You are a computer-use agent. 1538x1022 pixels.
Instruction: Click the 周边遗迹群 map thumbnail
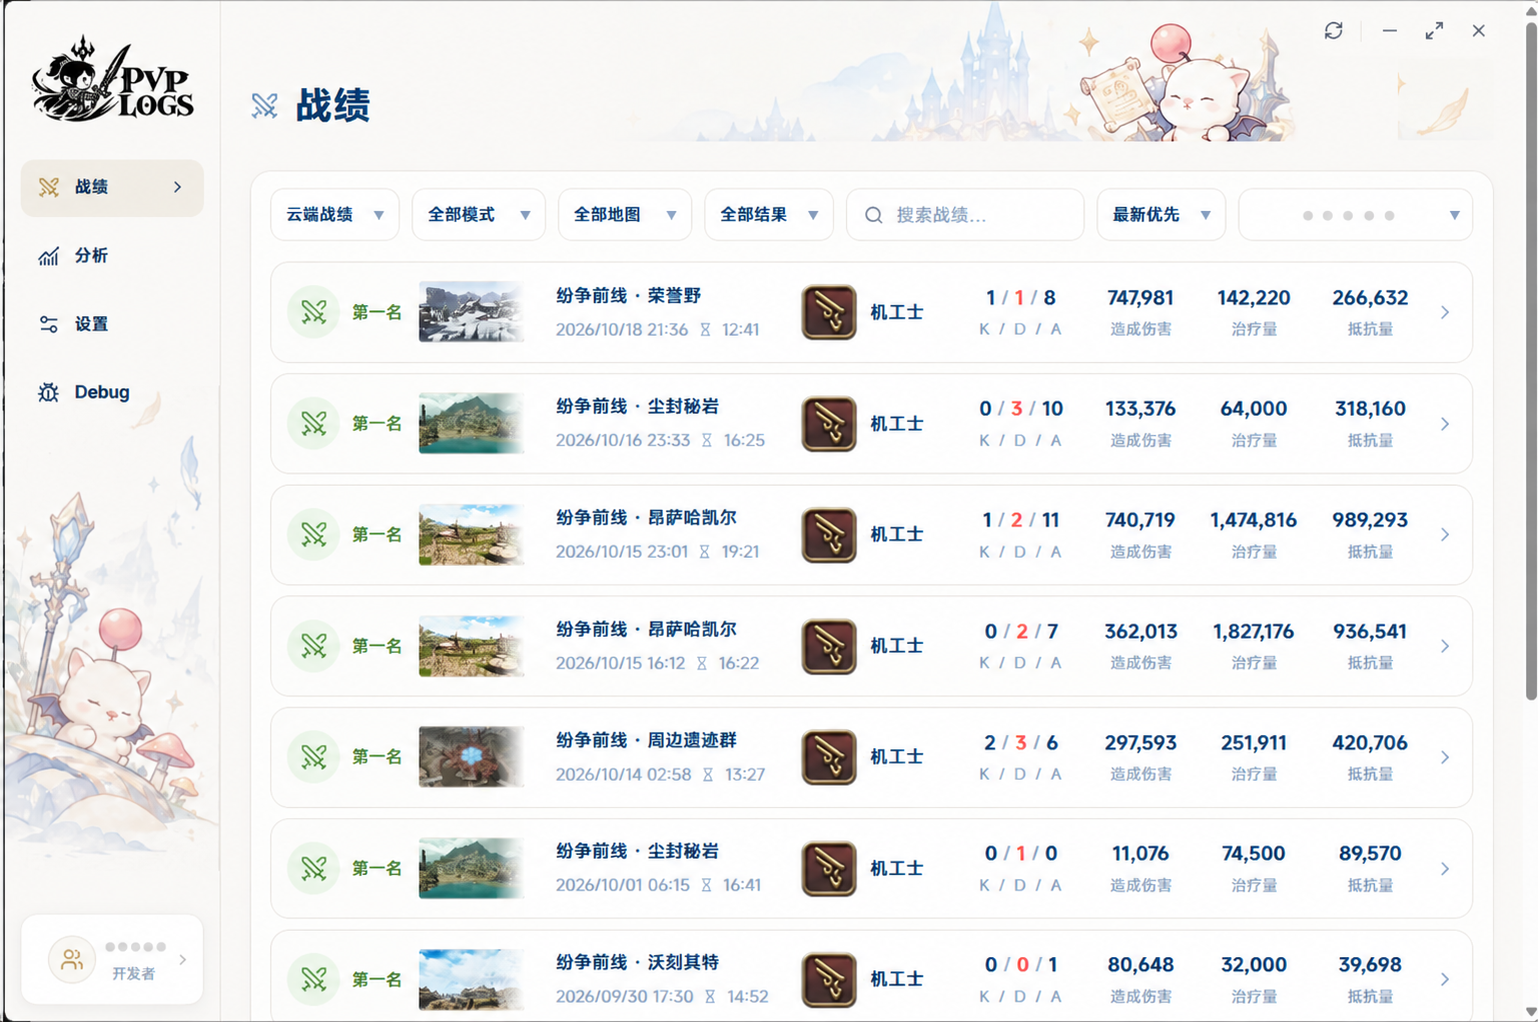(x=471, y=757)
